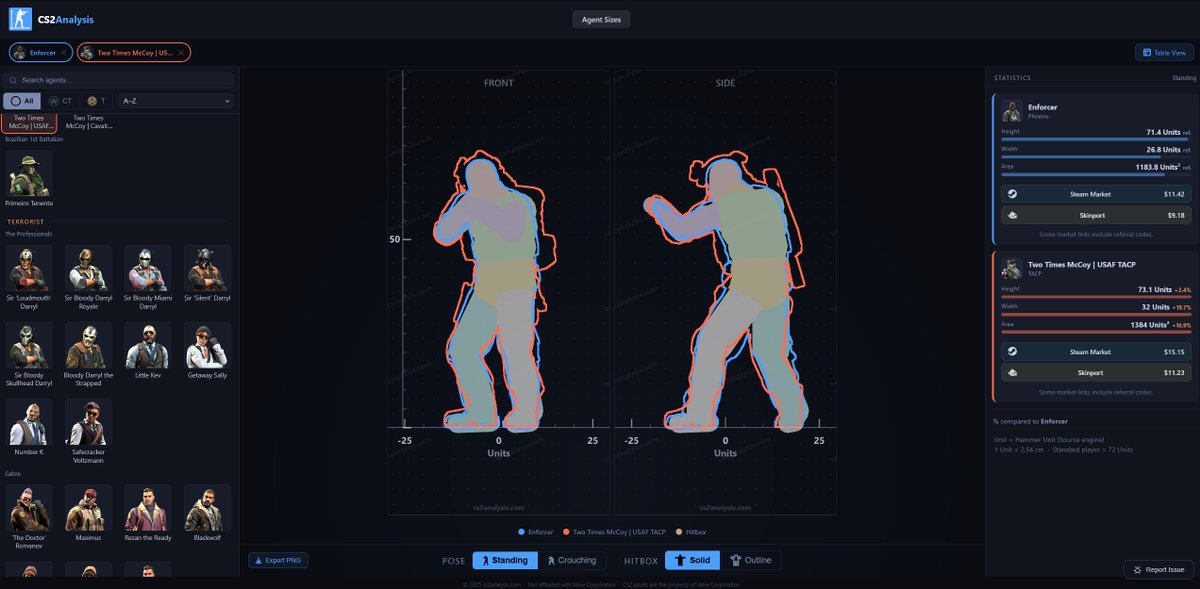Remove the Two Times McCoy chip with its X

pyautogui.click(x=182, y=53)
